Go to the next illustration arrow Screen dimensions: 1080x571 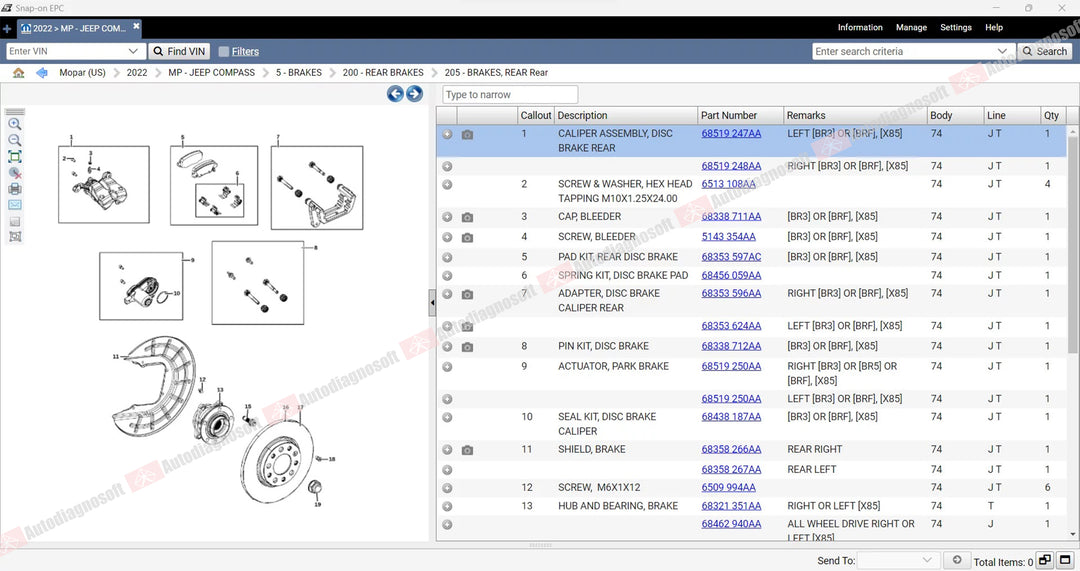tap(414, 94)
